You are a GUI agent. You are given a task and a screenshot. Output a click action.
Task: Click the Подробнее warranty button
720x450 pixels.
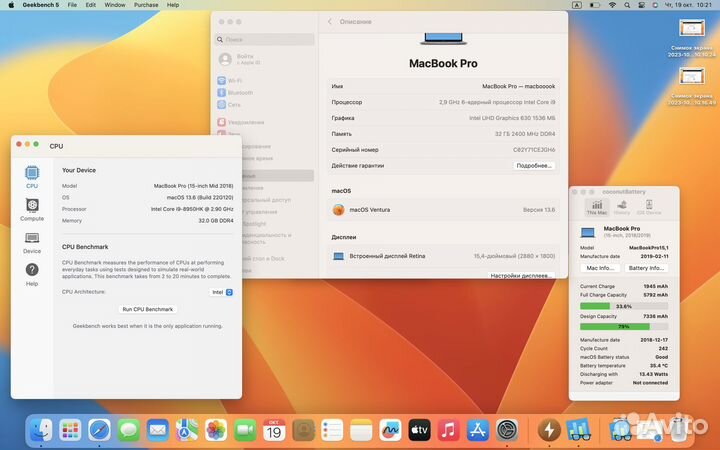[534, 166]
